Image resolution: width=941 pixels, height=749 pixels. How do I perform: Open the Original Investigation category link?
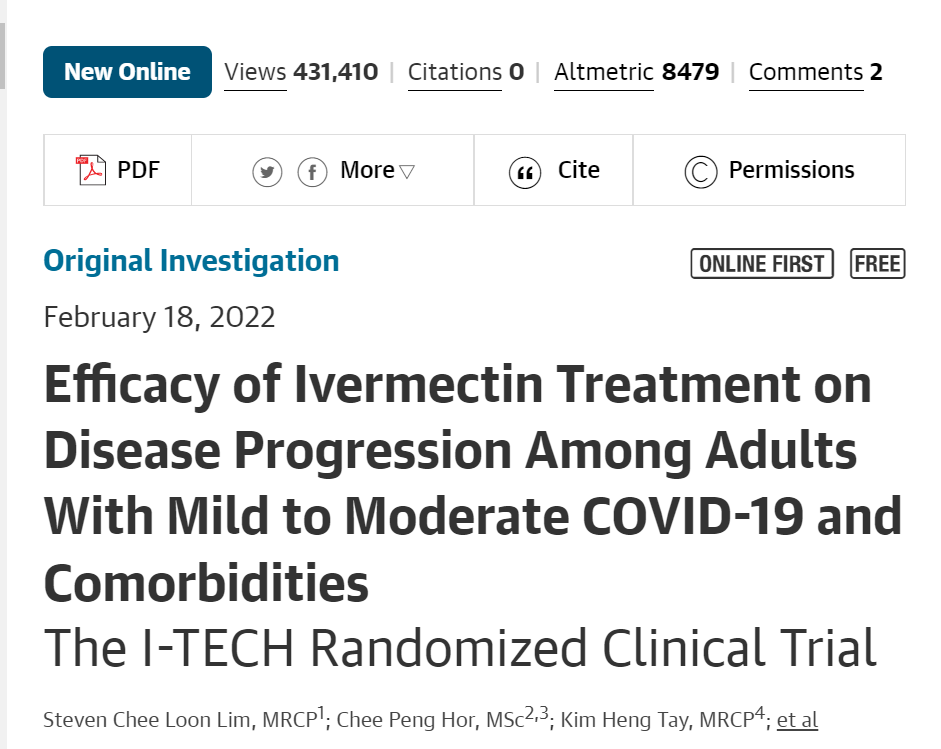[191, 262]
